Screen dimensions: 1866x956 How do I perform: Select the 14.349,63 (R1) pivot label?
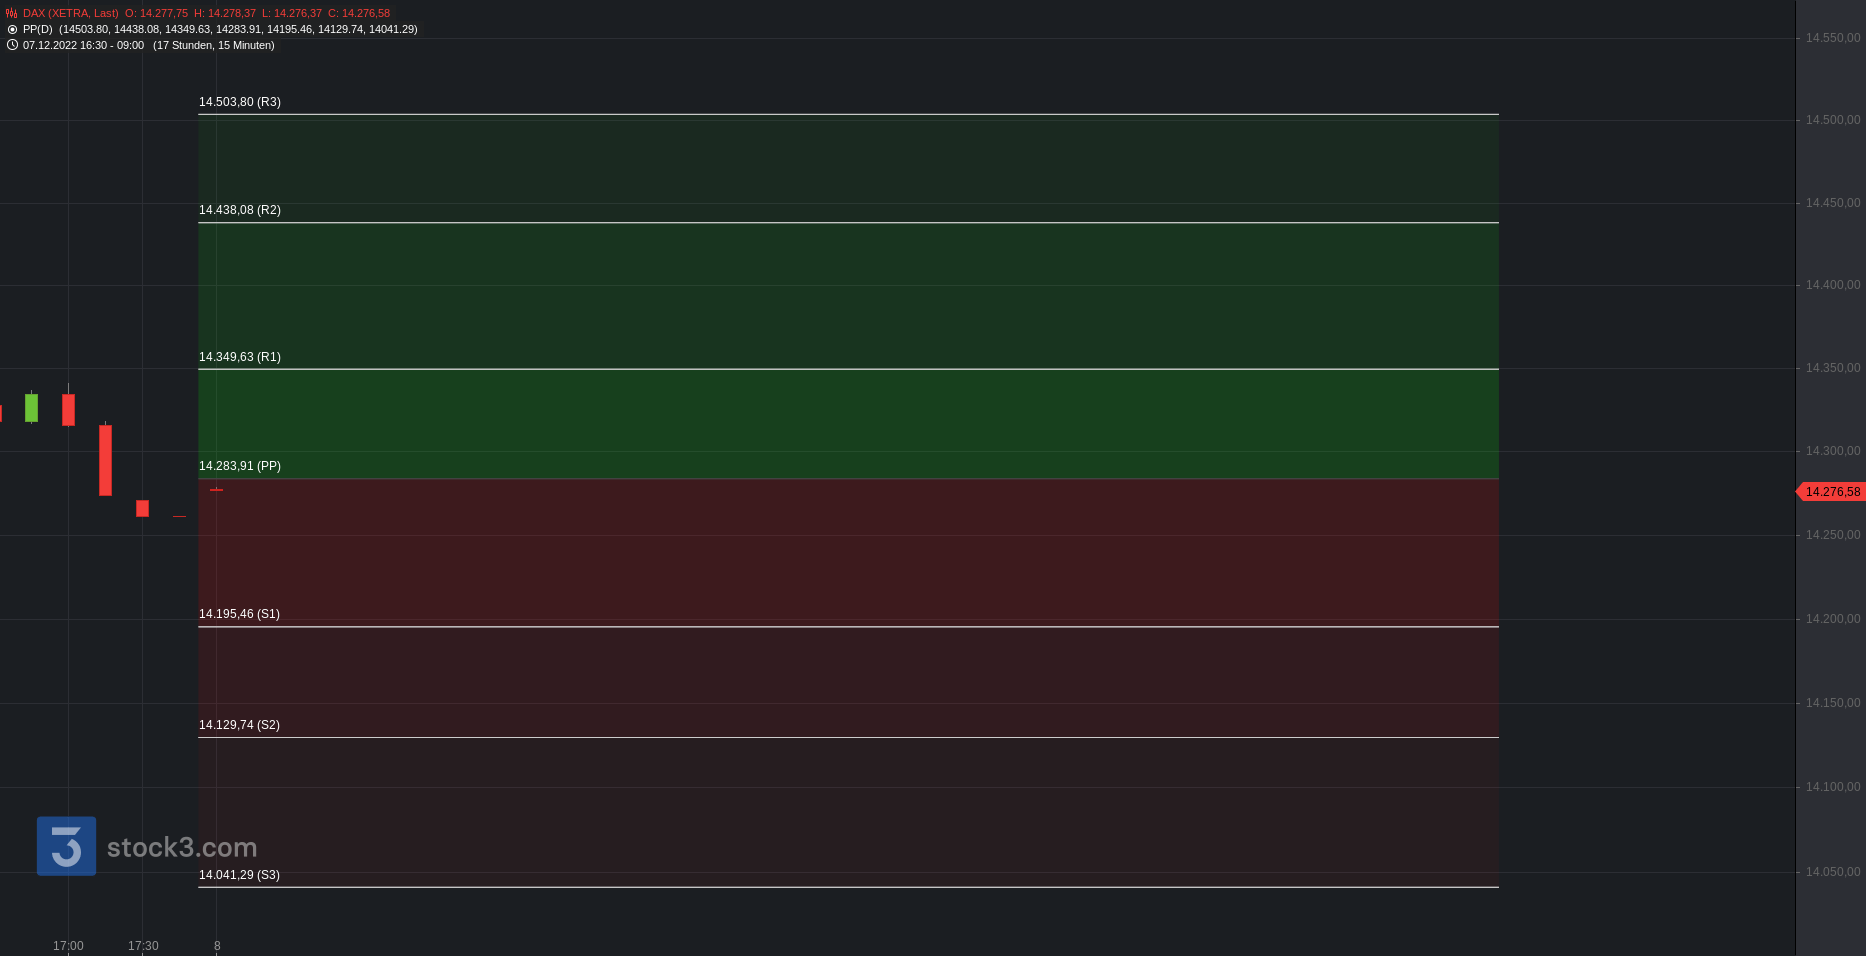coord(240,357)
